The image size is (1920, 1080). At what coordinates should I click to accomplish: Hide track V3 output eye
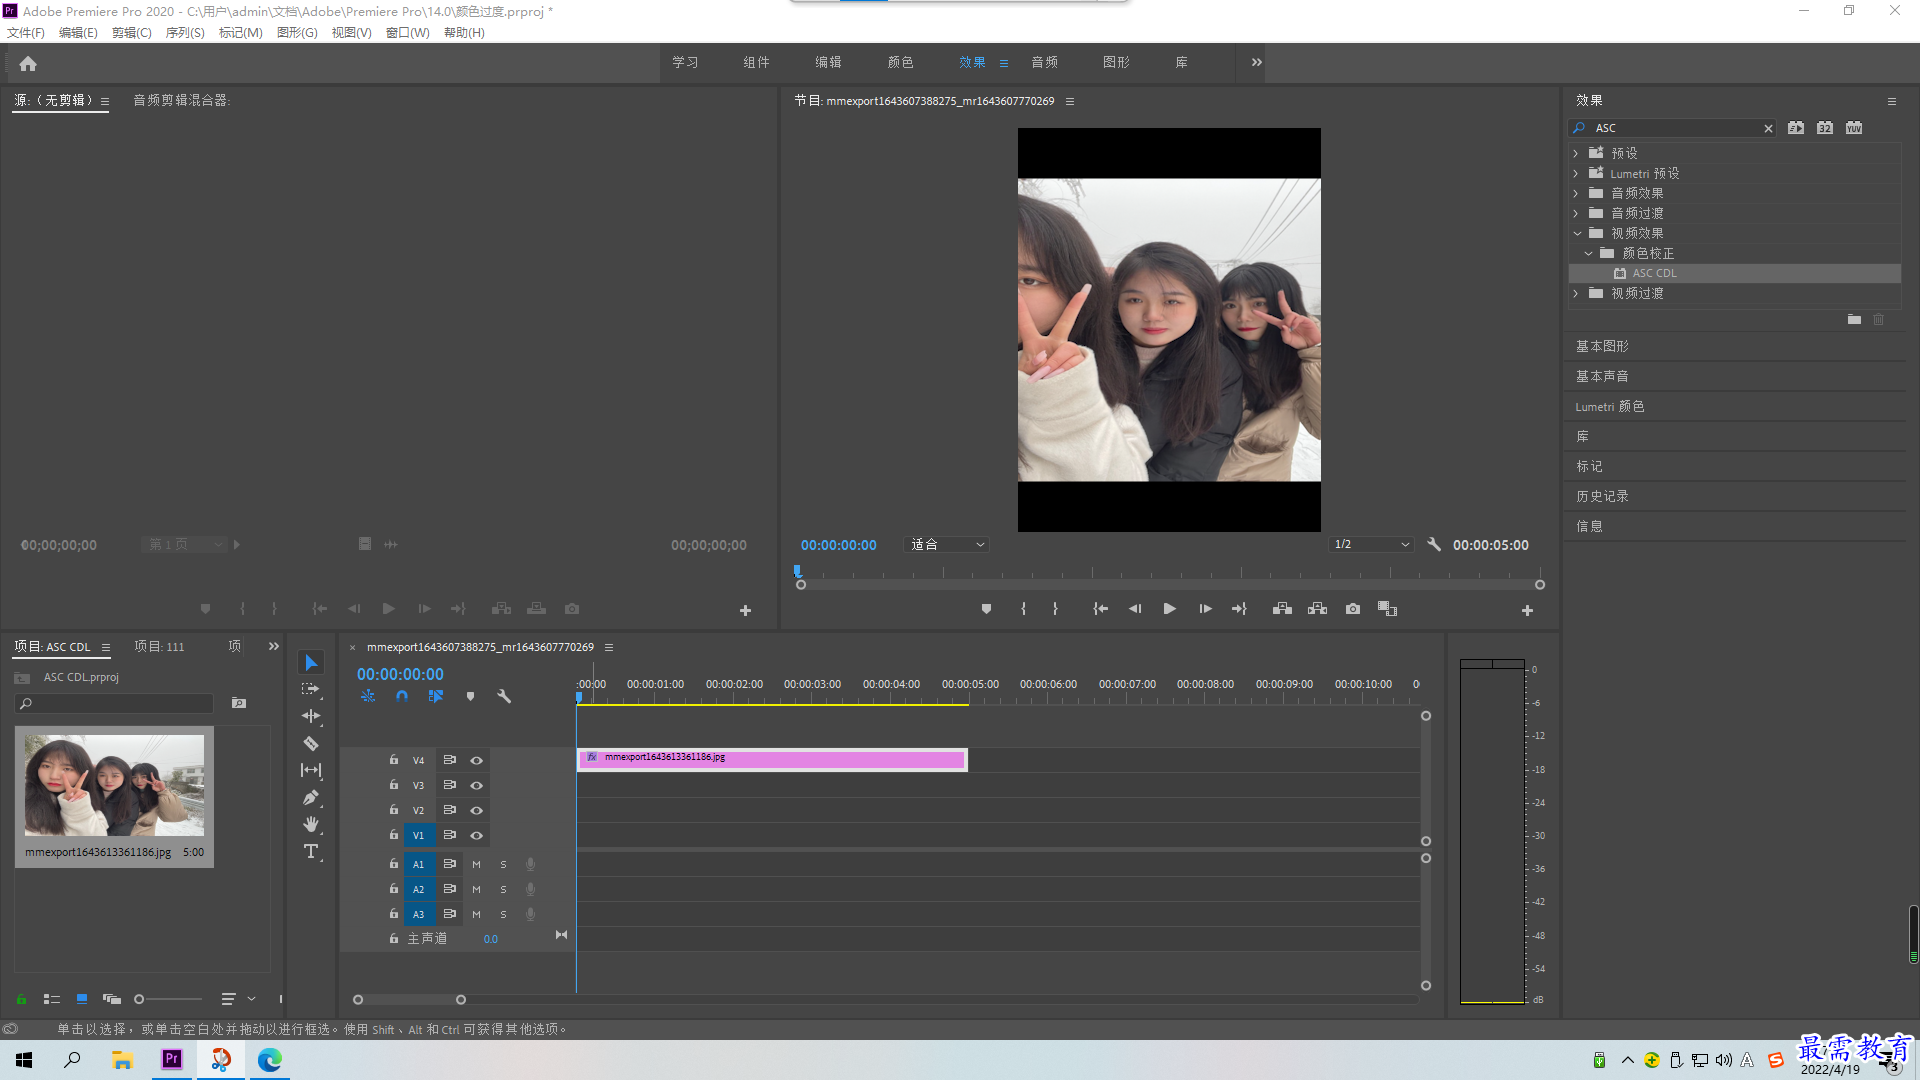coord(477,785)
